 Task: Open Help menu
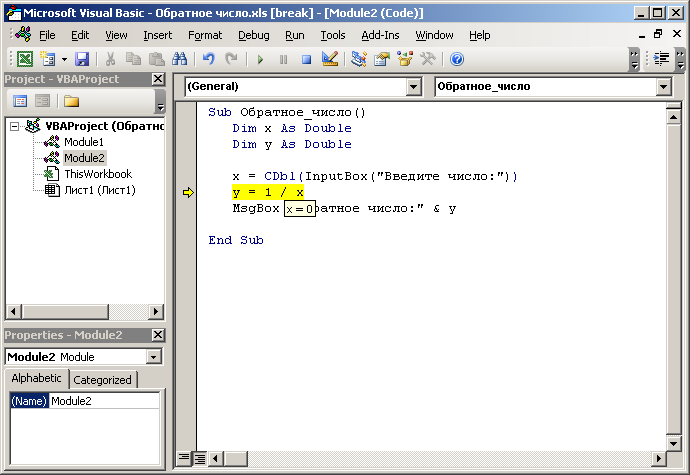click(x=479, y=35)
